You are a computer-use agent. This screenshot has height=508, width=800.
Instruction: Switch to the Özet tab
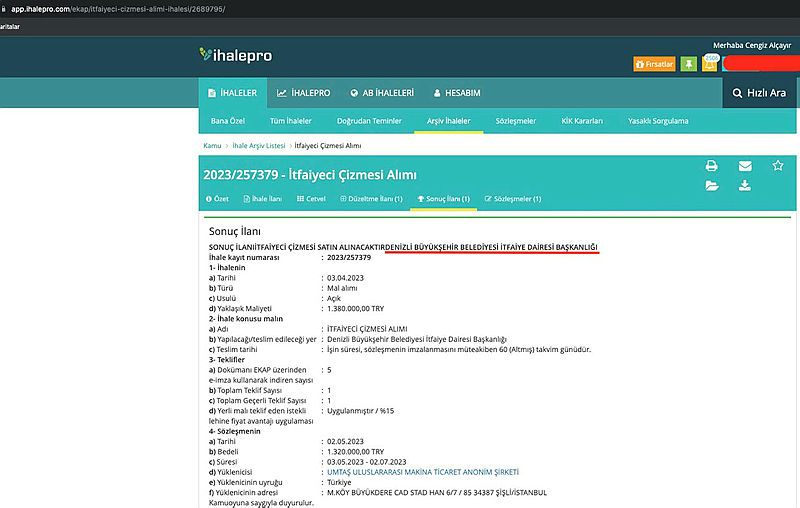point(217,199)
